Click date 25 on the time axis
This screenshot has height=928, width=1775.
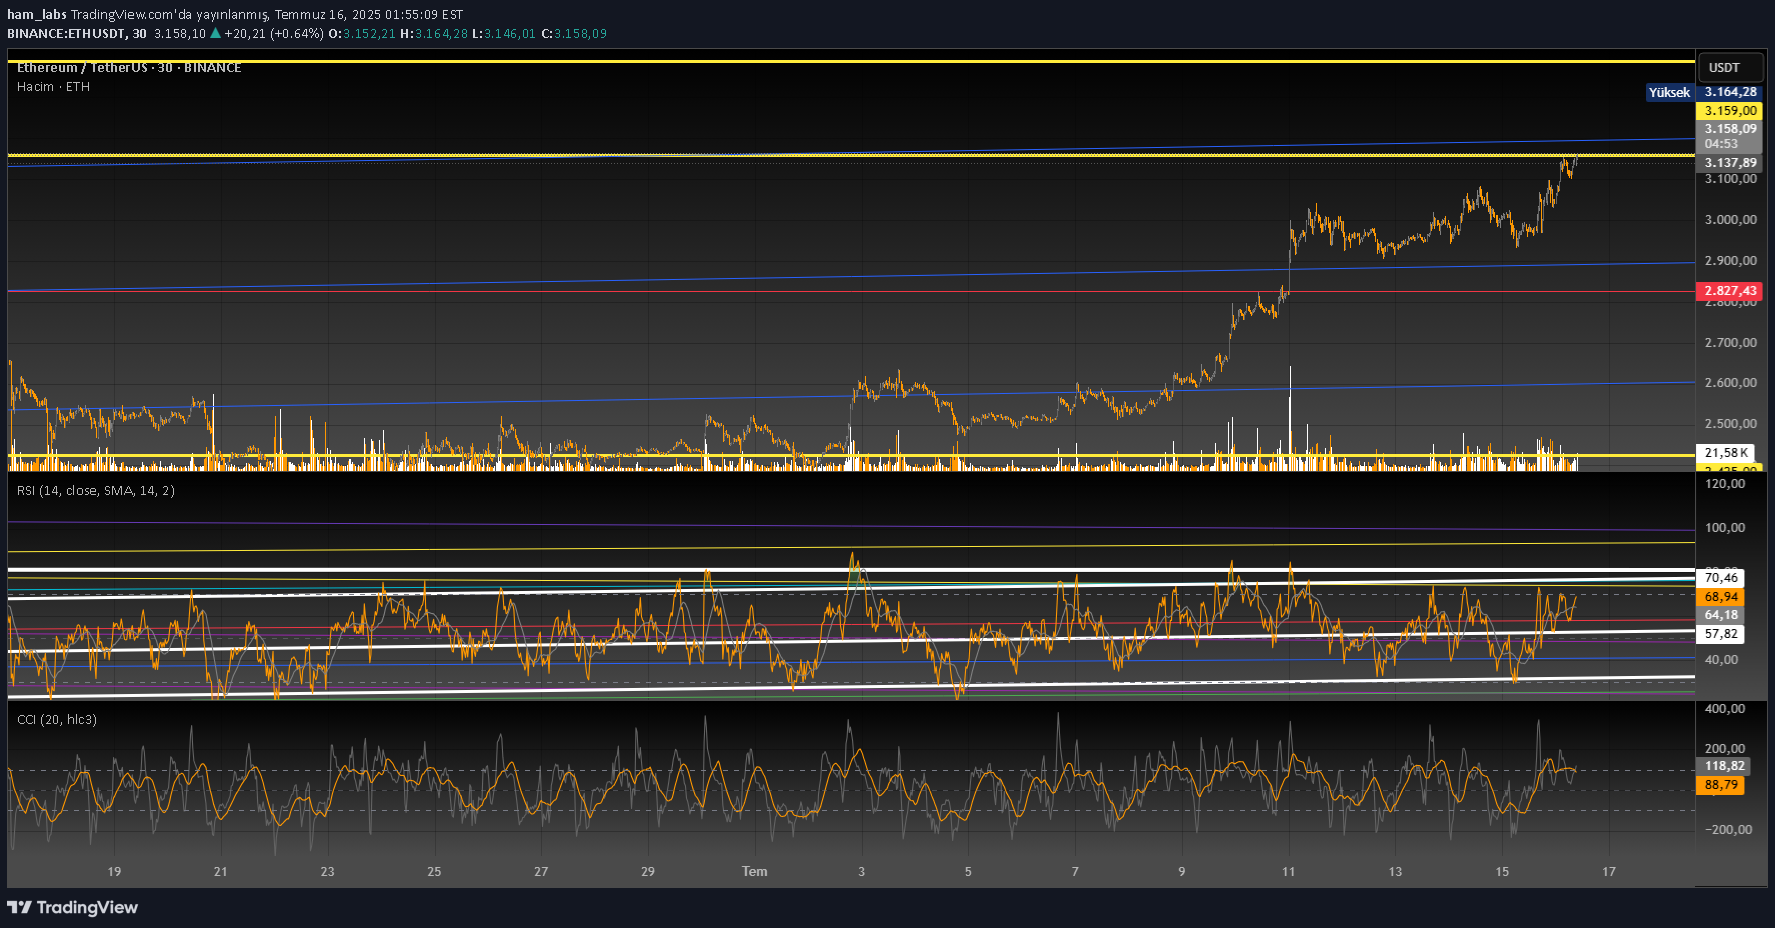[434, 872]
